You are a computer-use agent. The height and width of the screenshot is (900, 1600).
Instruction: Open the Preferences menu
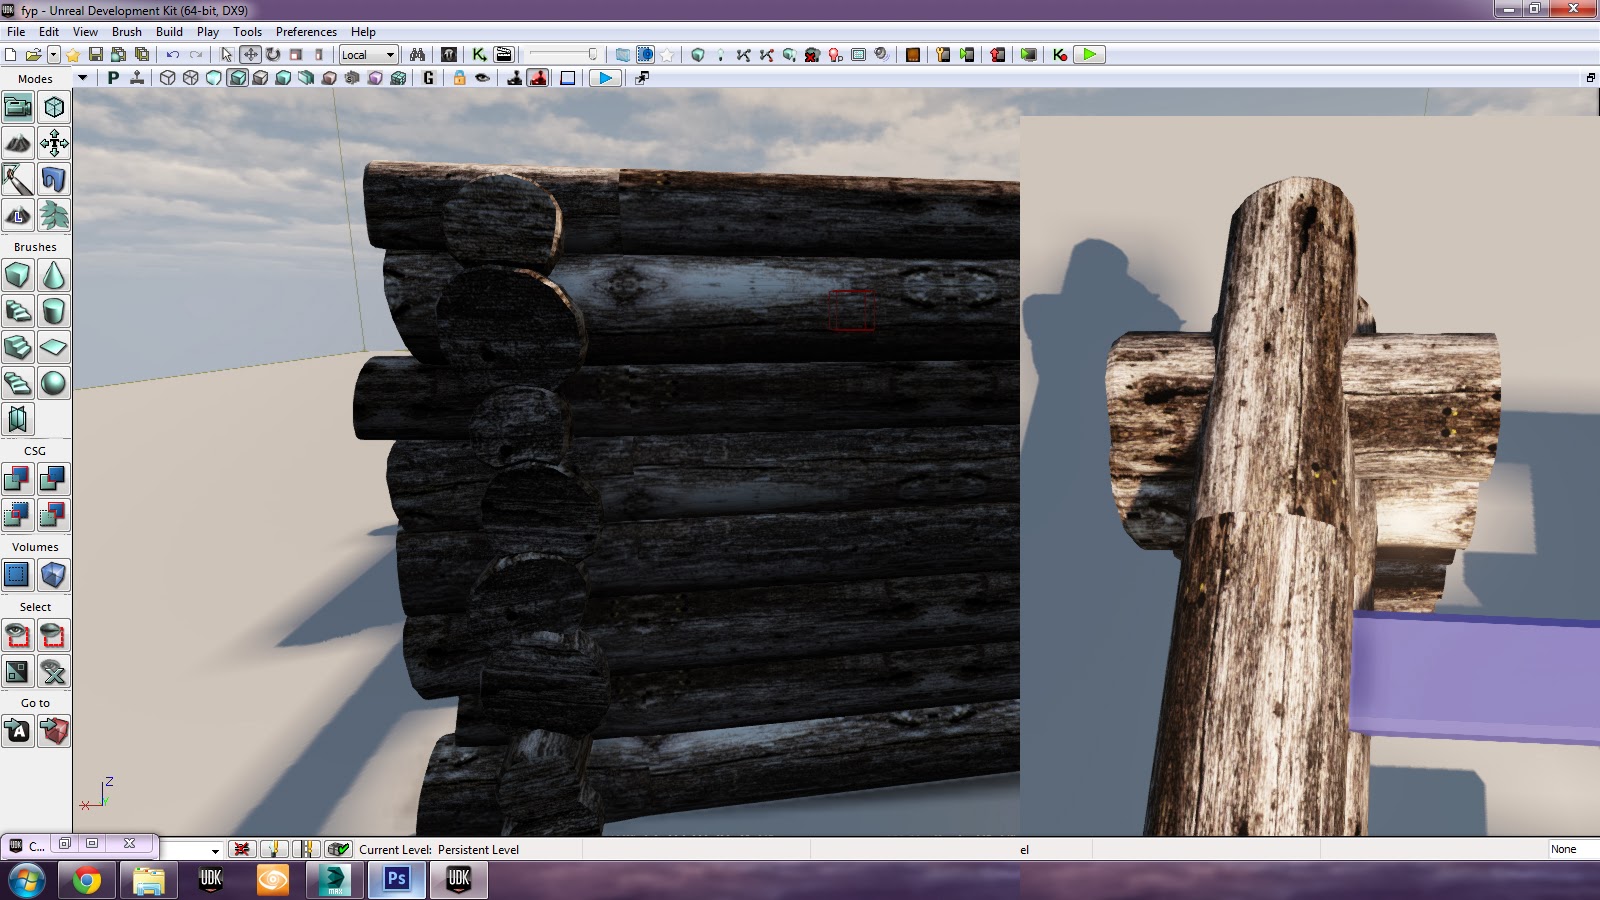tap(306, 31)
